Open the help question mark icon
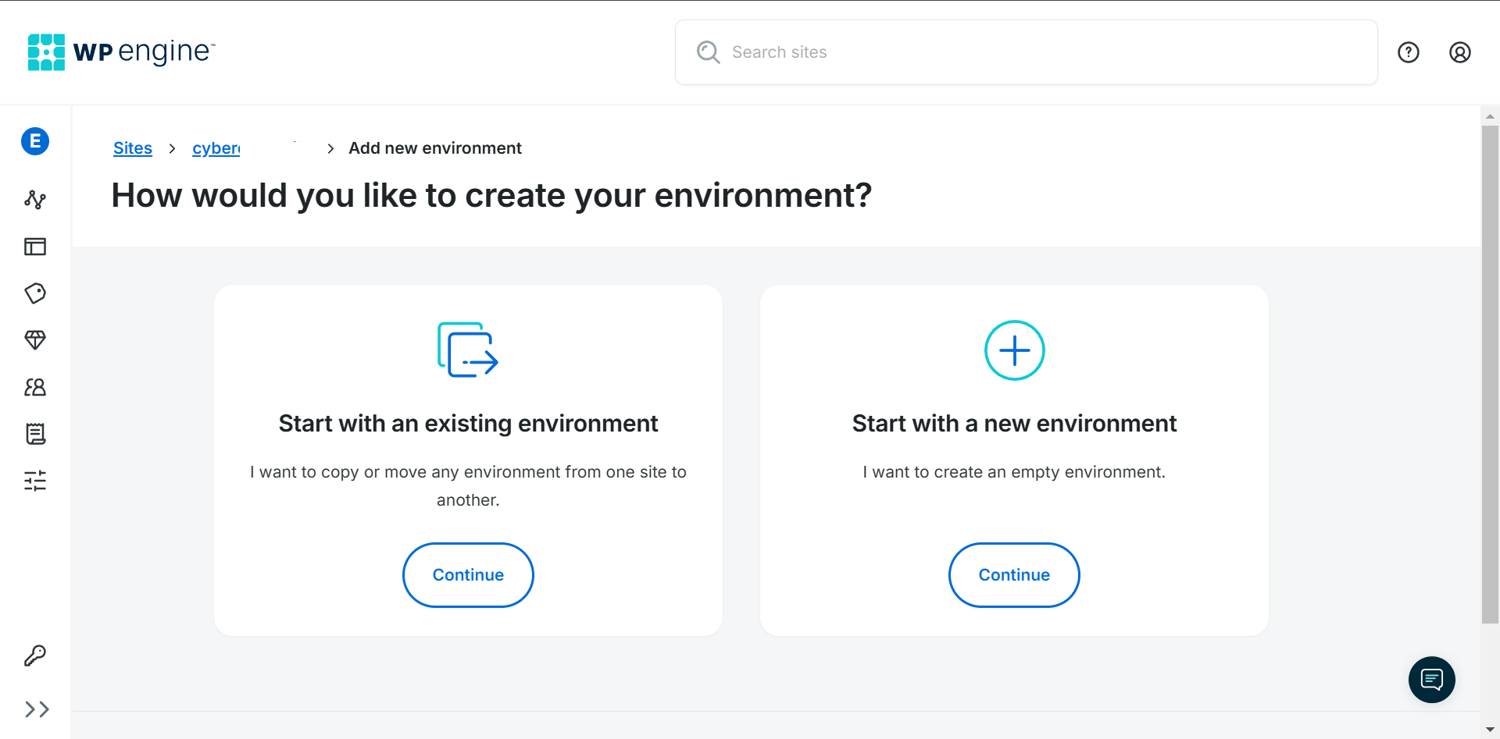Viewport: 1500px width, 739px height. pos(1408,52)
